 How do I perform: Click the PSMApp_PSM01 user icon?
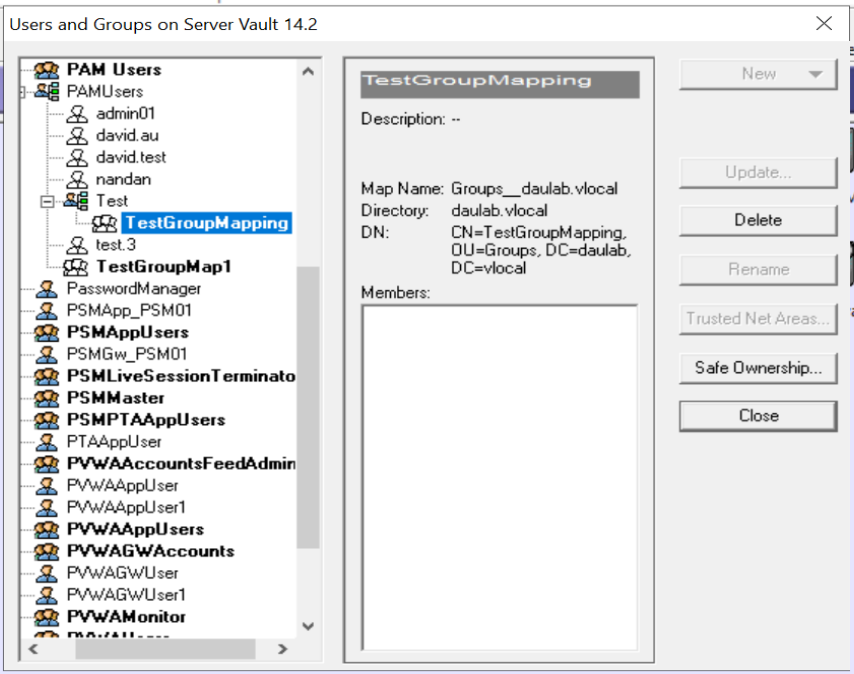click(x=47, y=310)
